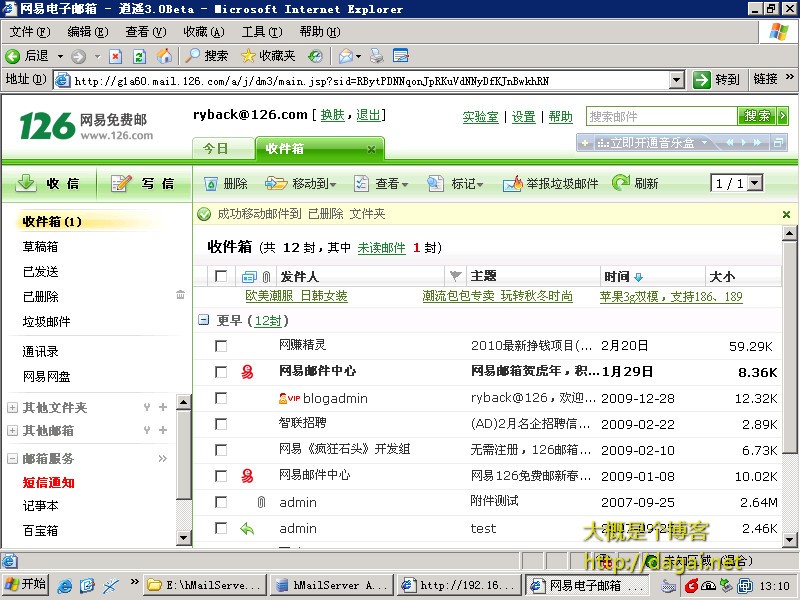The width and height of the screenshot is (800, 600).
Task: Click the 举报垃圾邮件 report spam icon
Action: click(512, 184)
